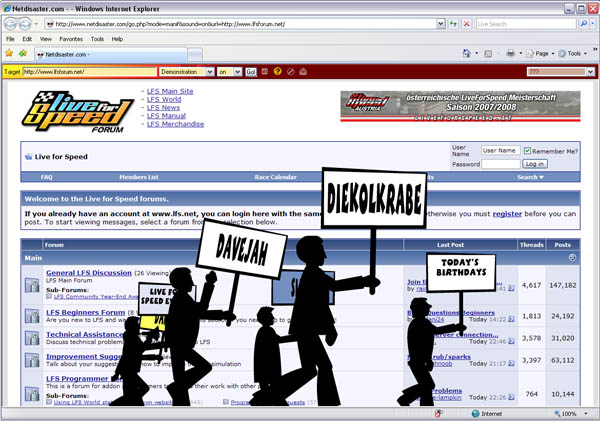Open the LFS Programmer forum folder icon

pyautogui.click(x=32, y=393)
